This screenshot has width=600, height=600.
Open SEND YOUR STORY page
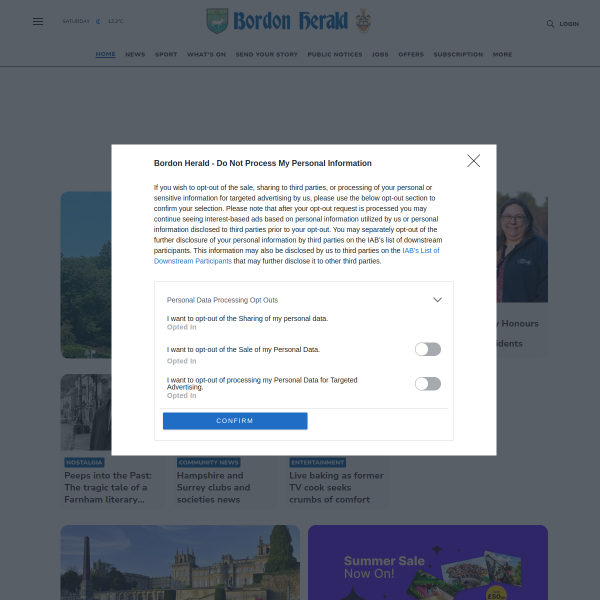pyautogui.click(x=267, y=54)
